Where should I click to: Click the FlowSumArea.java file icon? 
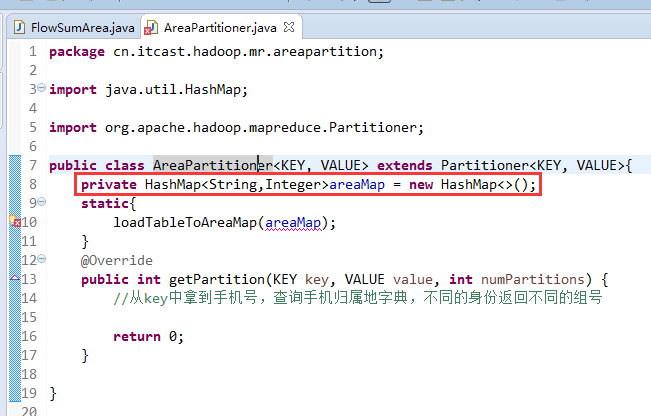click(19, 27)
